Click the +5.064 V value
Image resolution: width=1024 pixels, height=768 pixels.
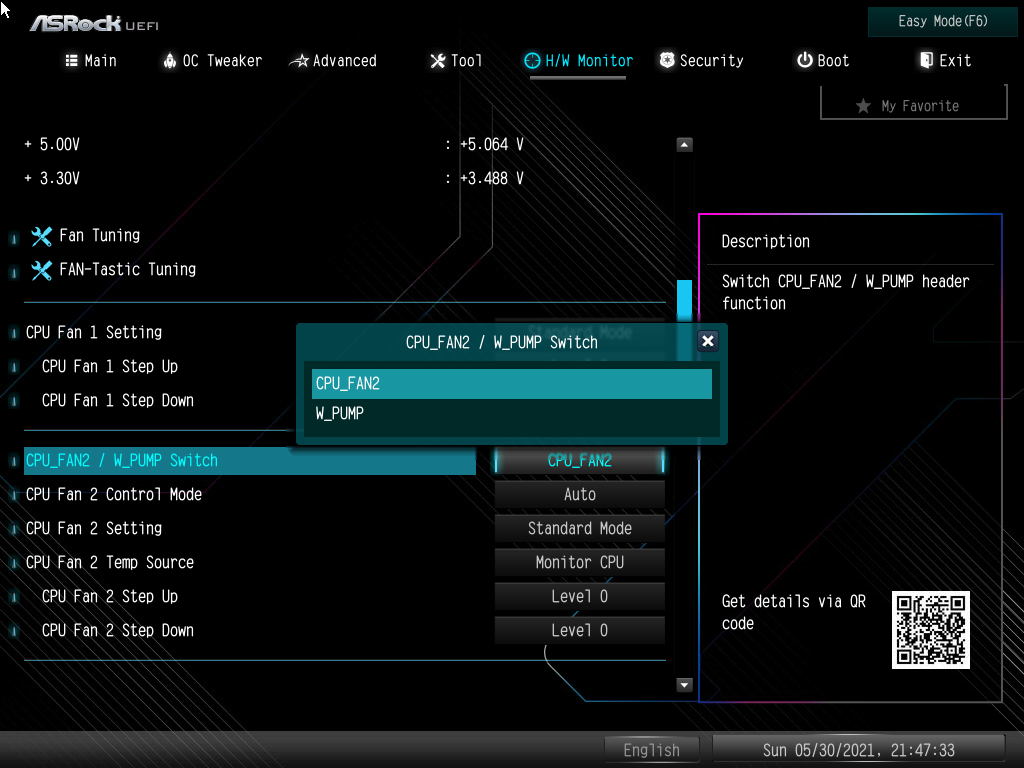[492, 144]
